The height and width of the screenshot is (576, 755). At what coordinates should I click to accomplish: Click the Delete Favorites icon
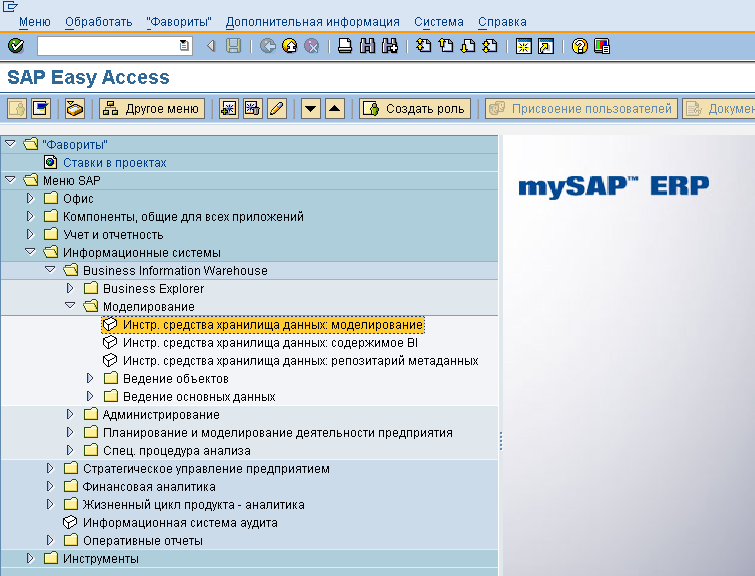[x=253, y=108]
